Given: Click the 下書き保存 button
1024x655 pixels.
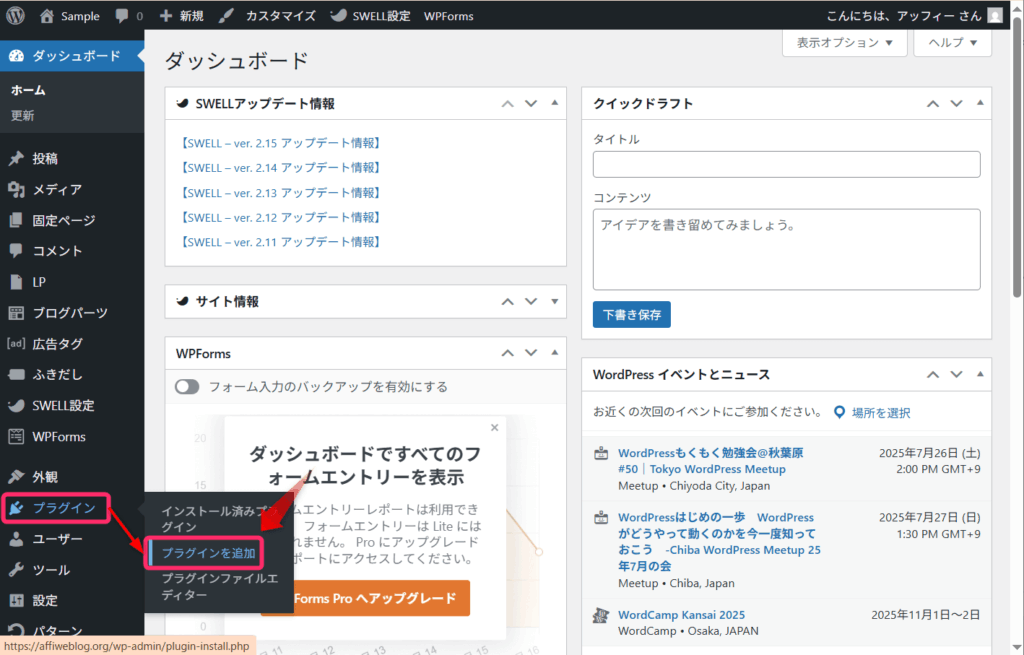Looking at the screenshot, I should click(632, 315).
